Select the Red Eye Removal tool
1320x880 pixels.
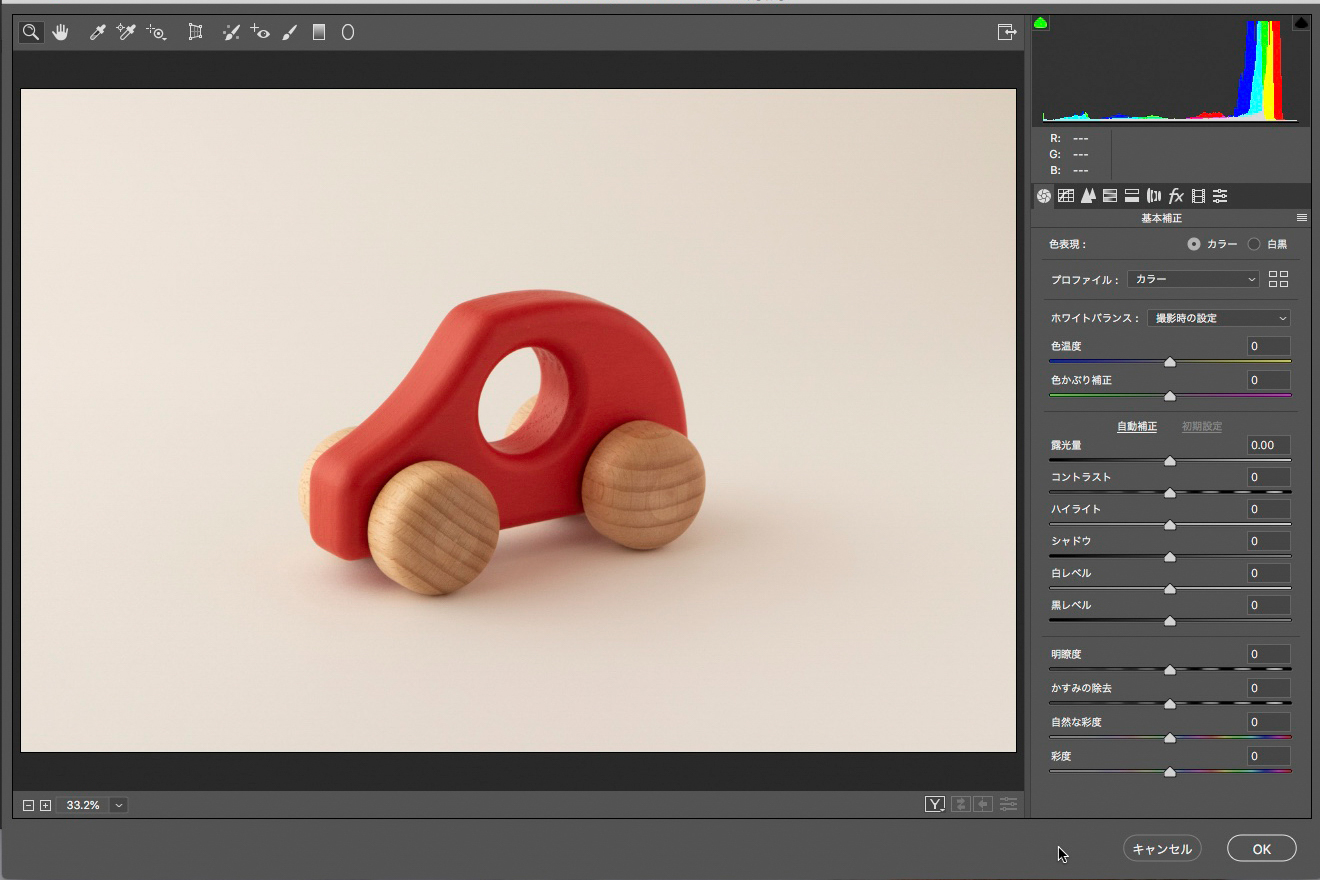pos(260,33)
